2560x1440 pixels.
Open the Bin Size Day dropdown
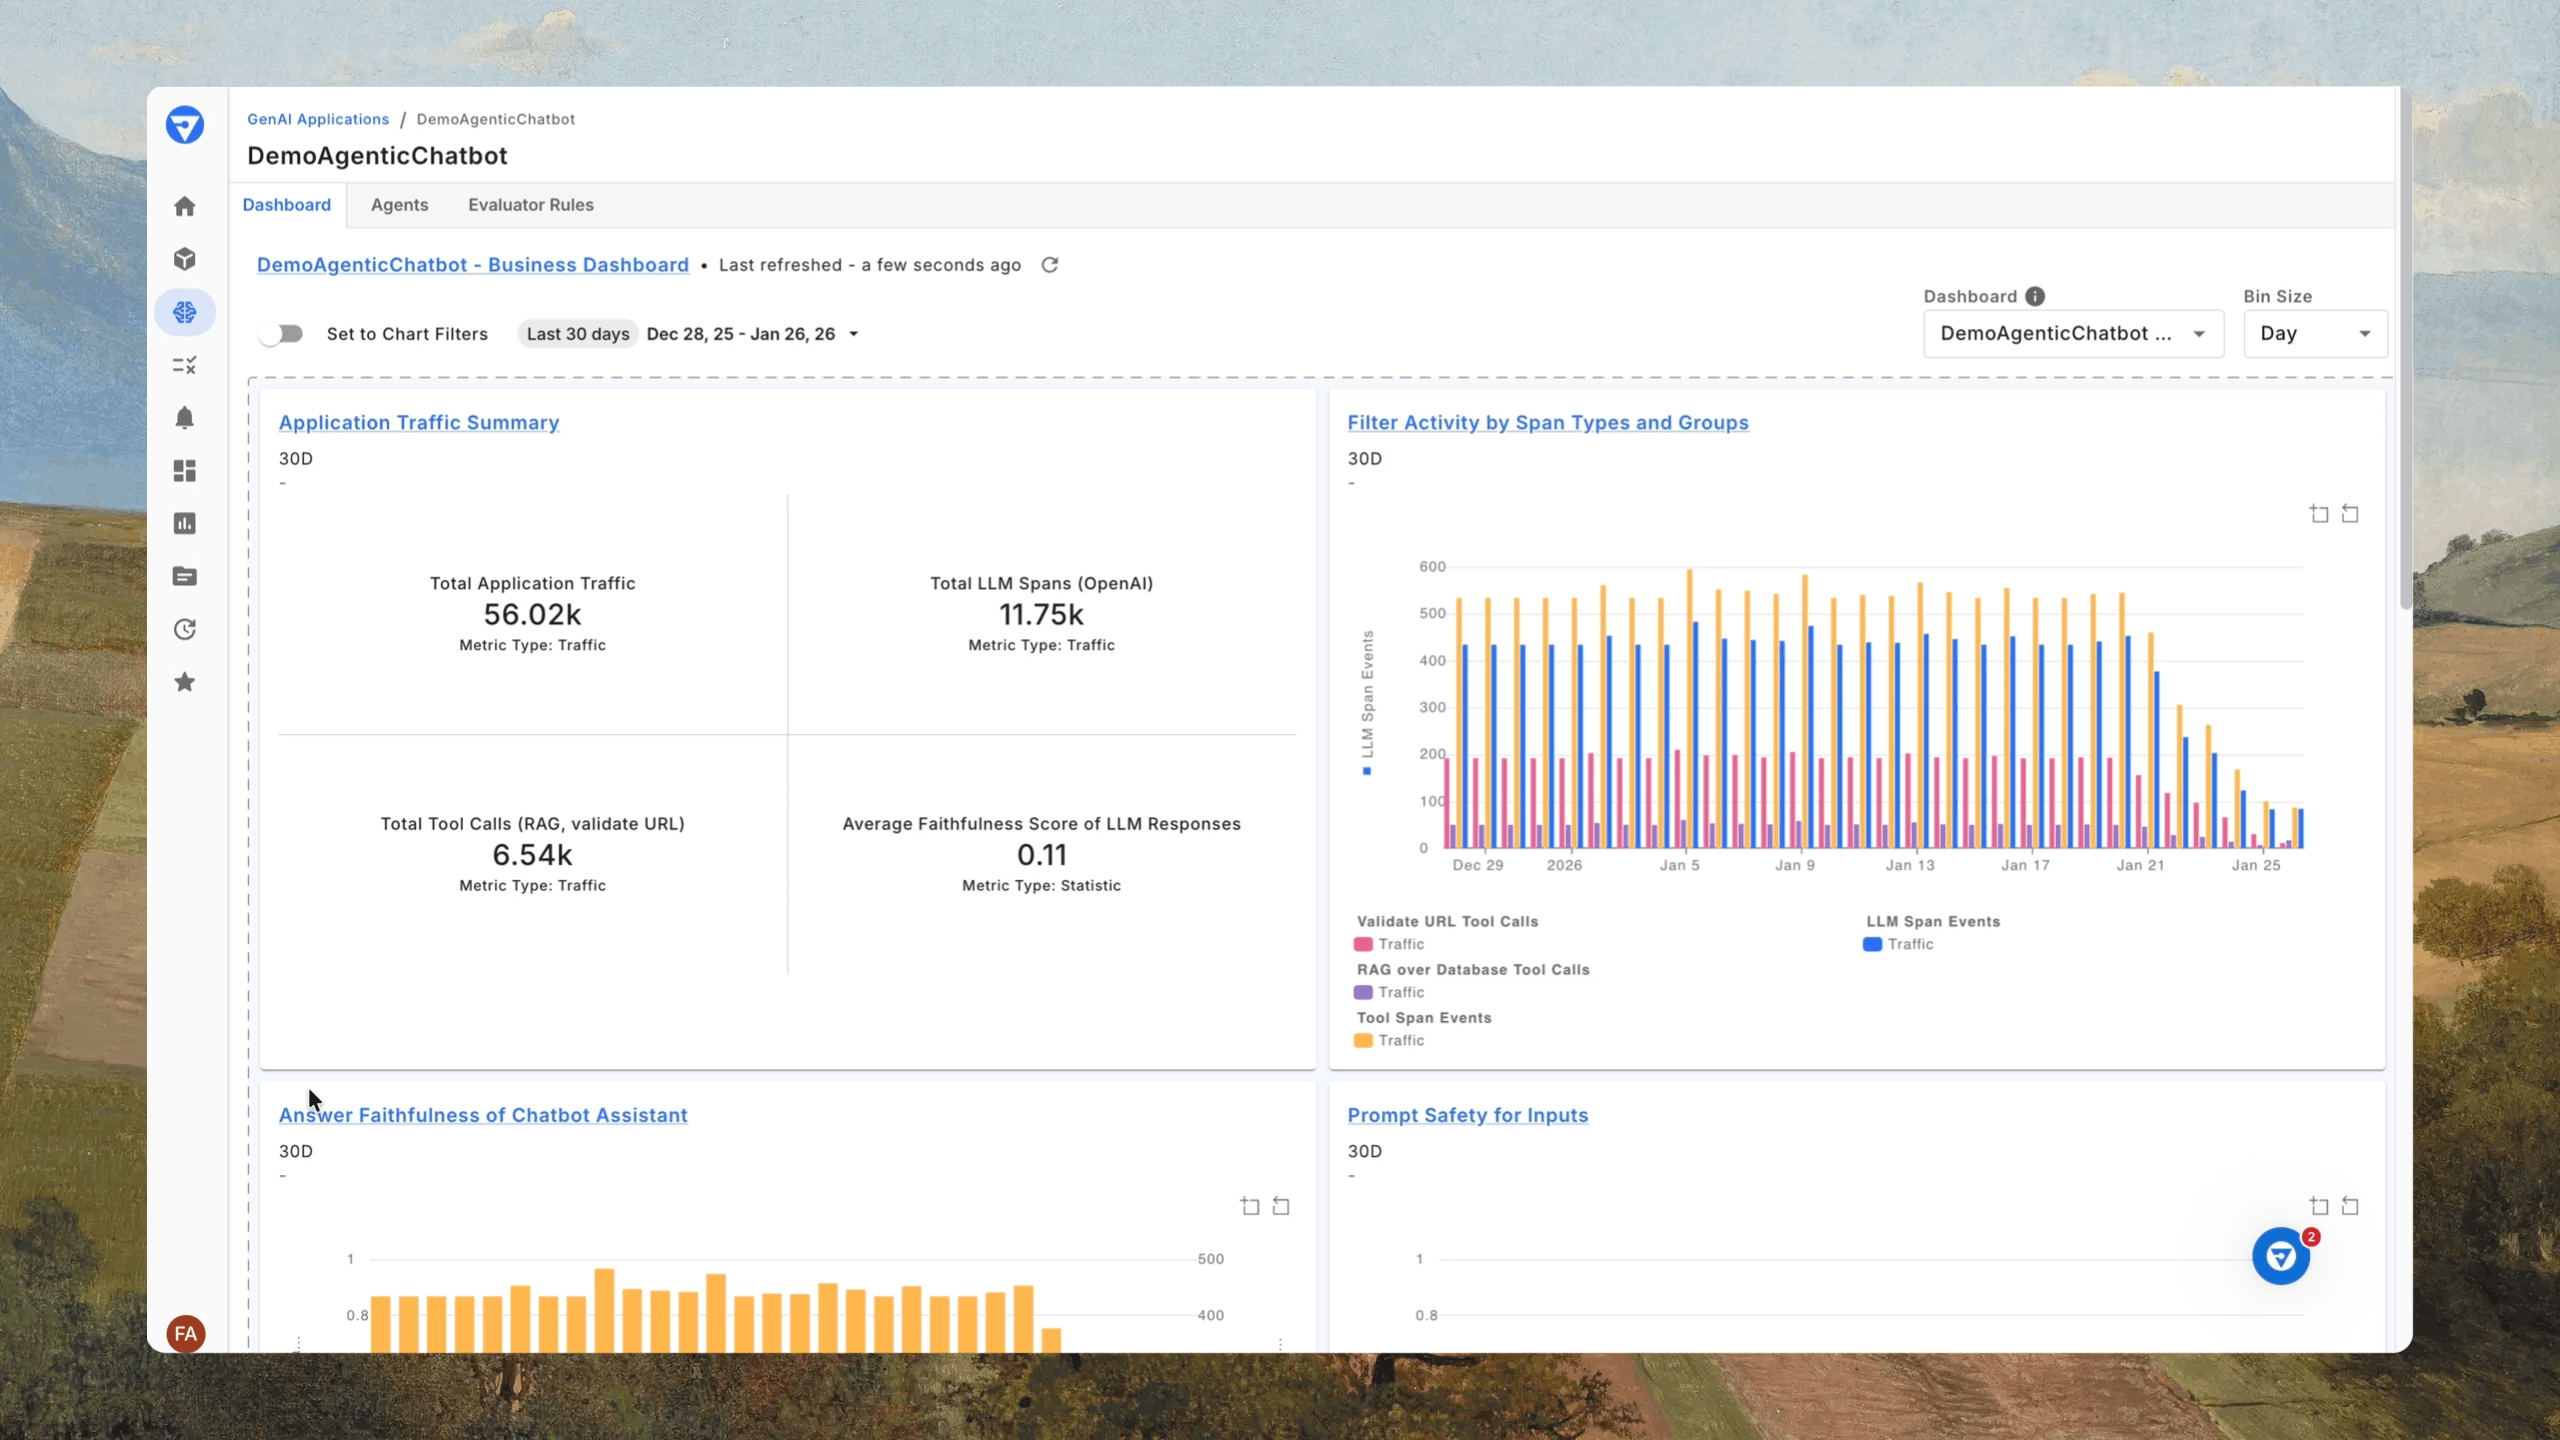point(2315,334)
